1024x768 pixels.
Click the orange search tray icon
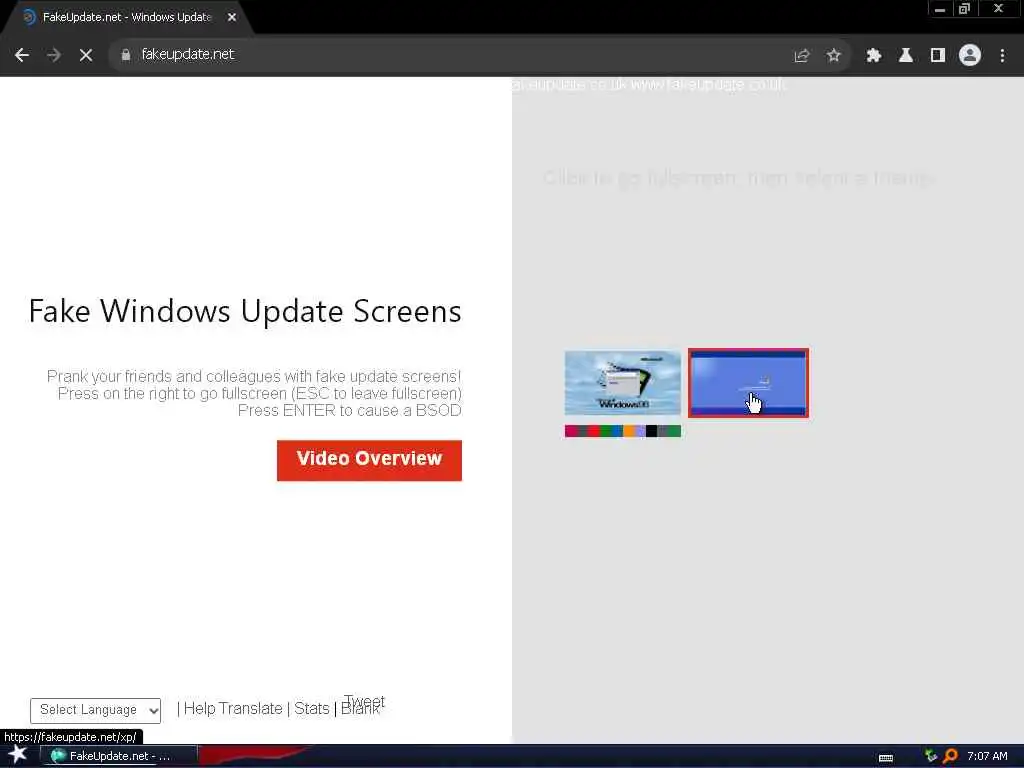pyautogui.click(x=950, y=756)
